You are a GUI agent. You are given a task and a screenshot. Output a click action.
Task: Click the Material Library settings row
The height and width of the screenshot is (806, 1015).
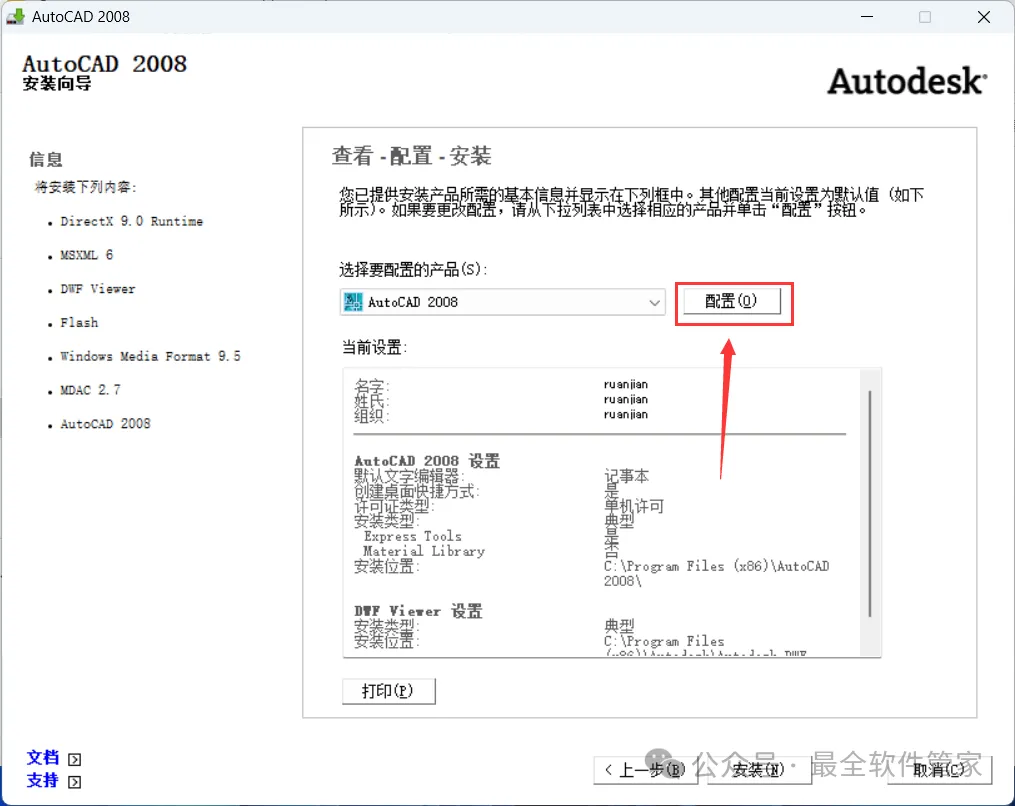click(423, 551)
